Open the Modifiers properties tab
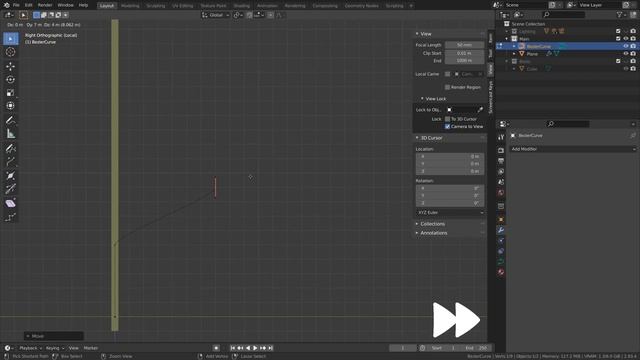640x360 pixels. pos(501,230)
